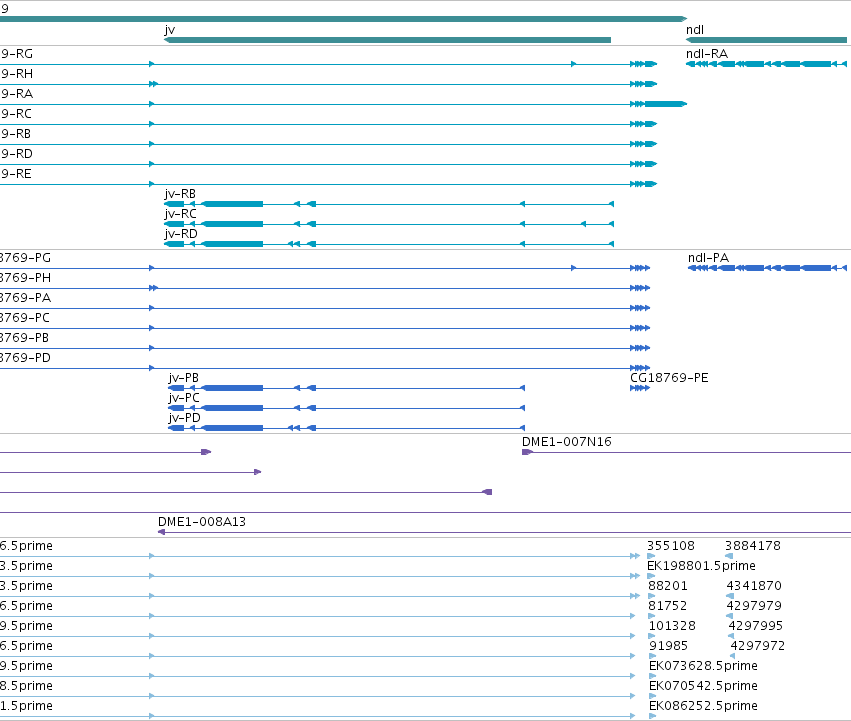The image size is (851, 721).
Task: Choose the jv-PB protein label
Action: (183, 378)
